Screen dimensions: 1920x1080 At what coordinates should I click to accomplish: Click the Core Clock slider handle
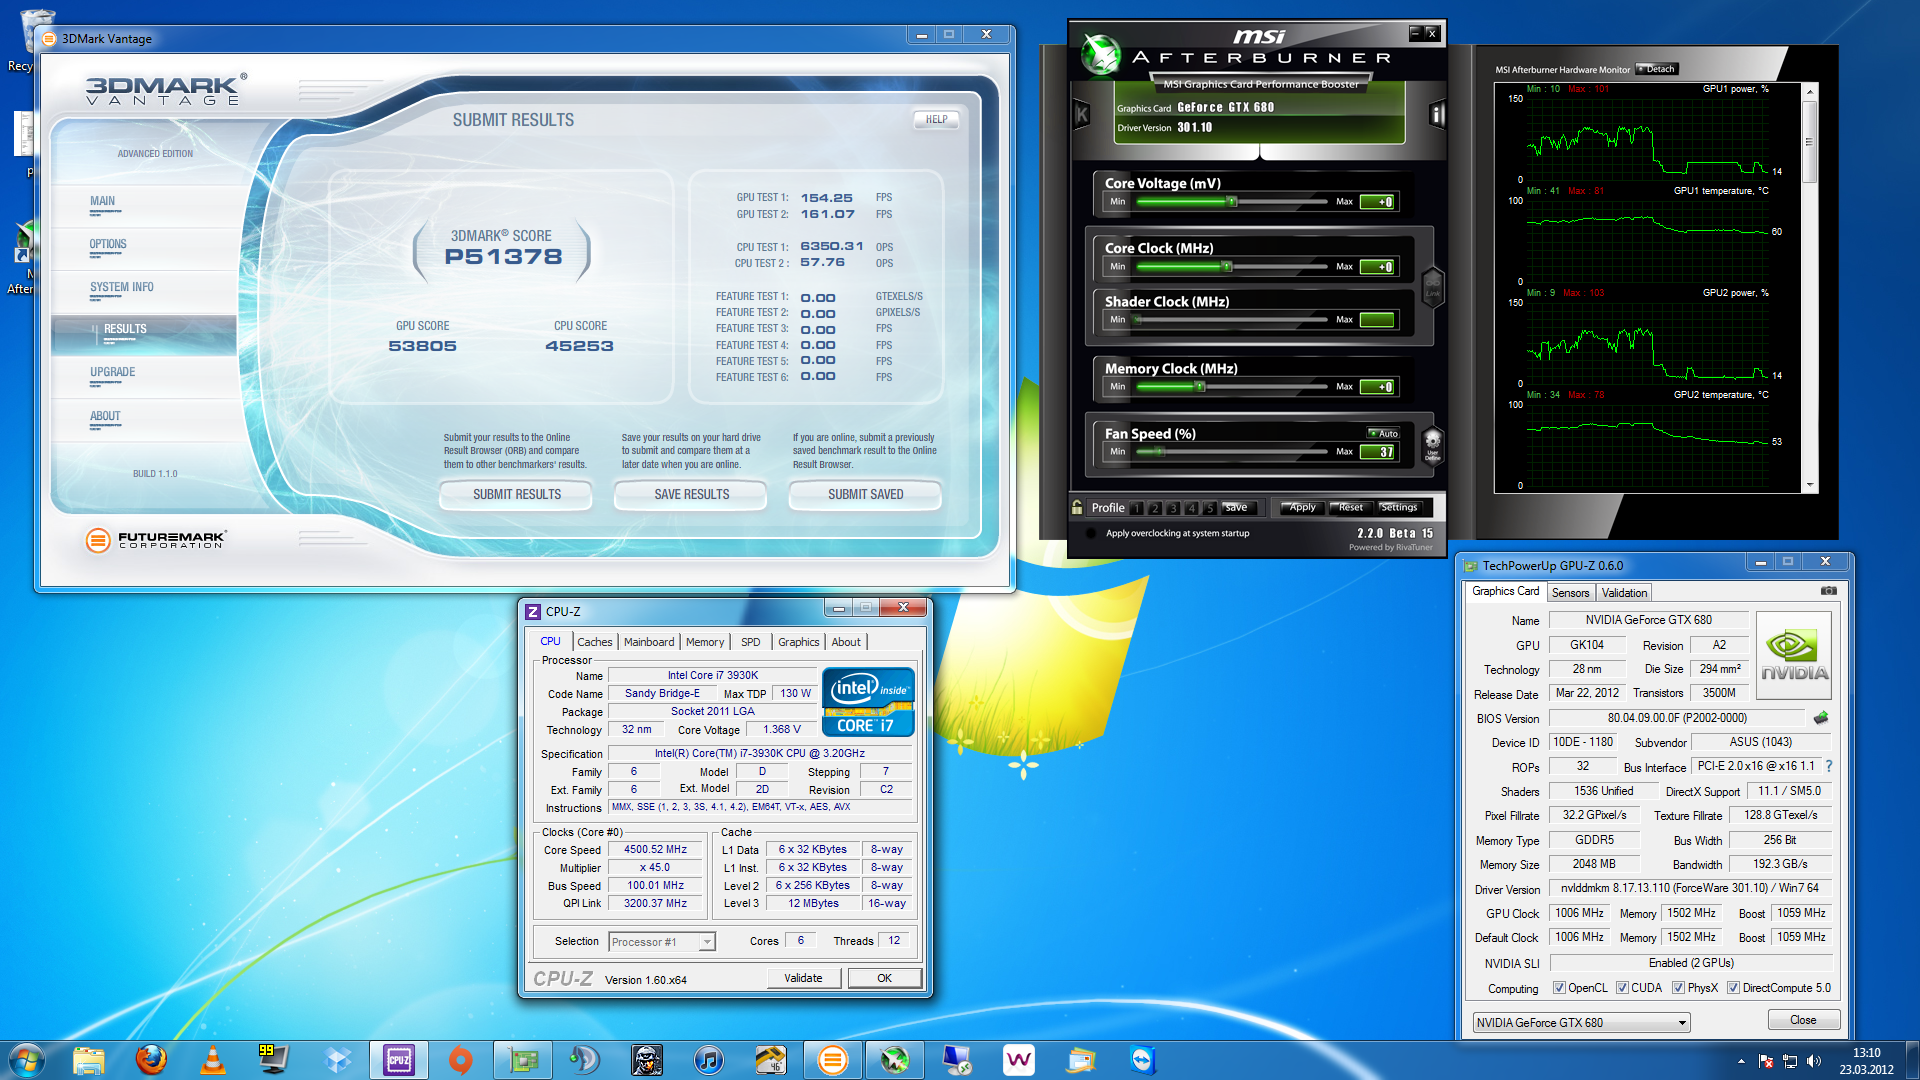tap(1227, 267)
